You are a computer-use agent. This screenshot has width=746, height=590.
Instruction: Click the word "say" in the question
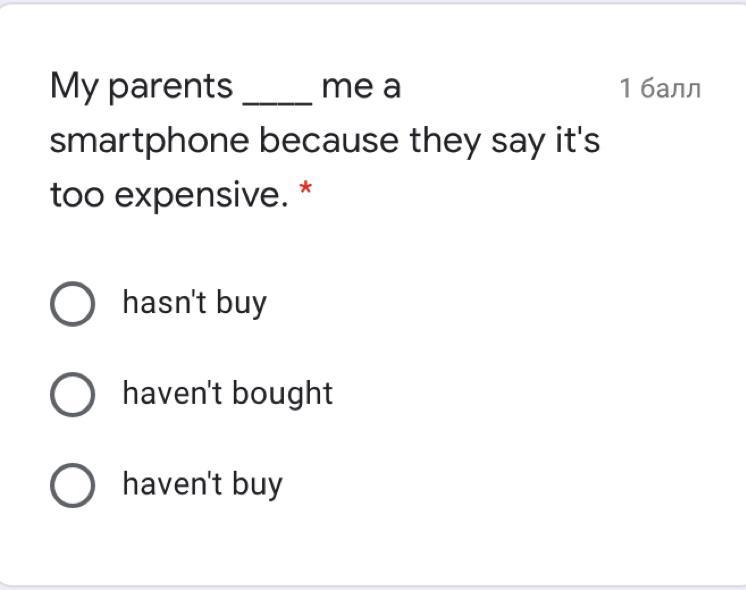[x=516, y=142]
